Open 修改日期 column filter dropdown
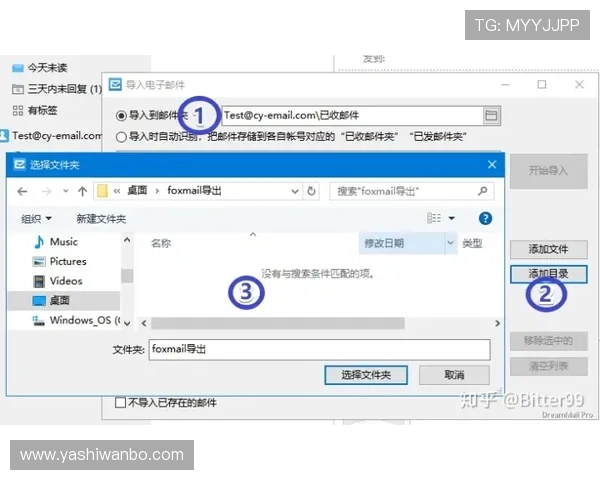 coord(450,243)
